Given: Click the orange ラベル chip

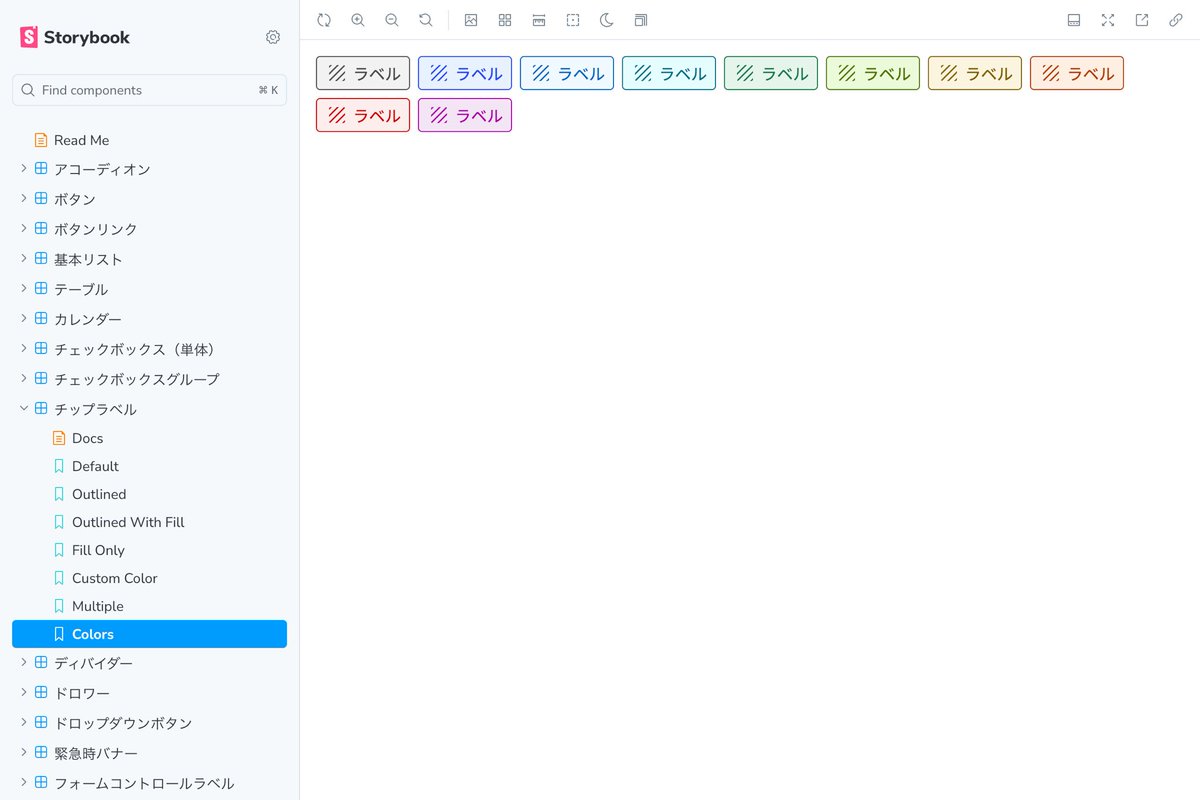Looking at the screenshot, I should [1077, 73].
